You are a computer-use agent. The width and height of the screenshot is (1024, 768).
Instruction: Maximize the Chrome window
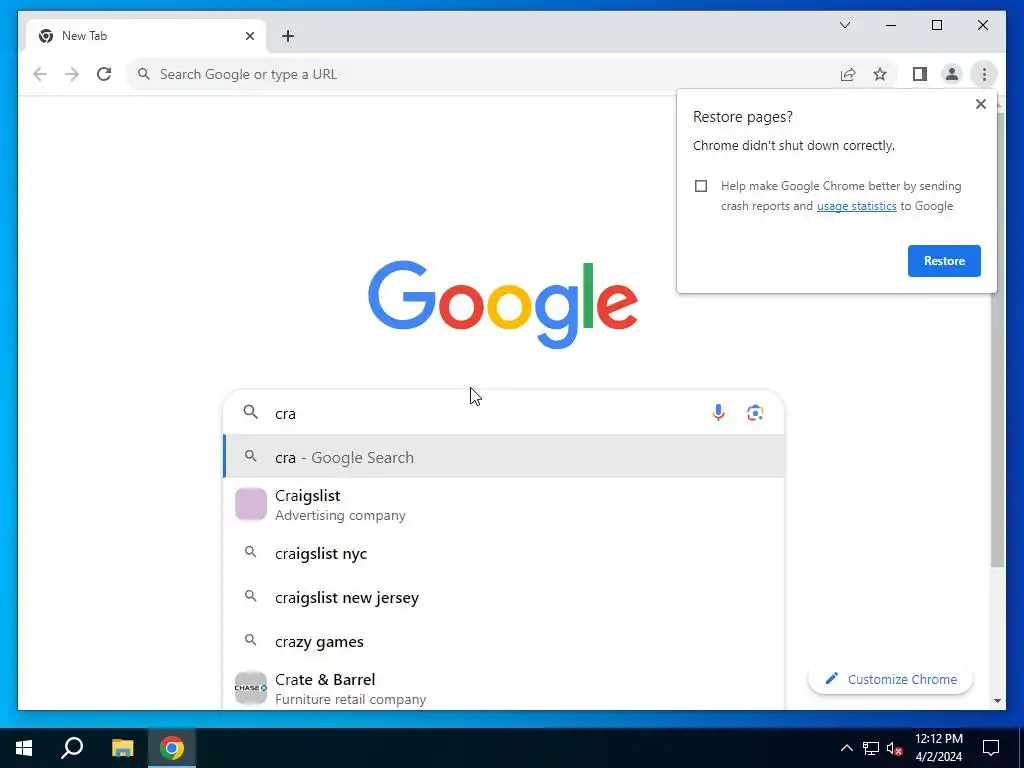(936, 25)
